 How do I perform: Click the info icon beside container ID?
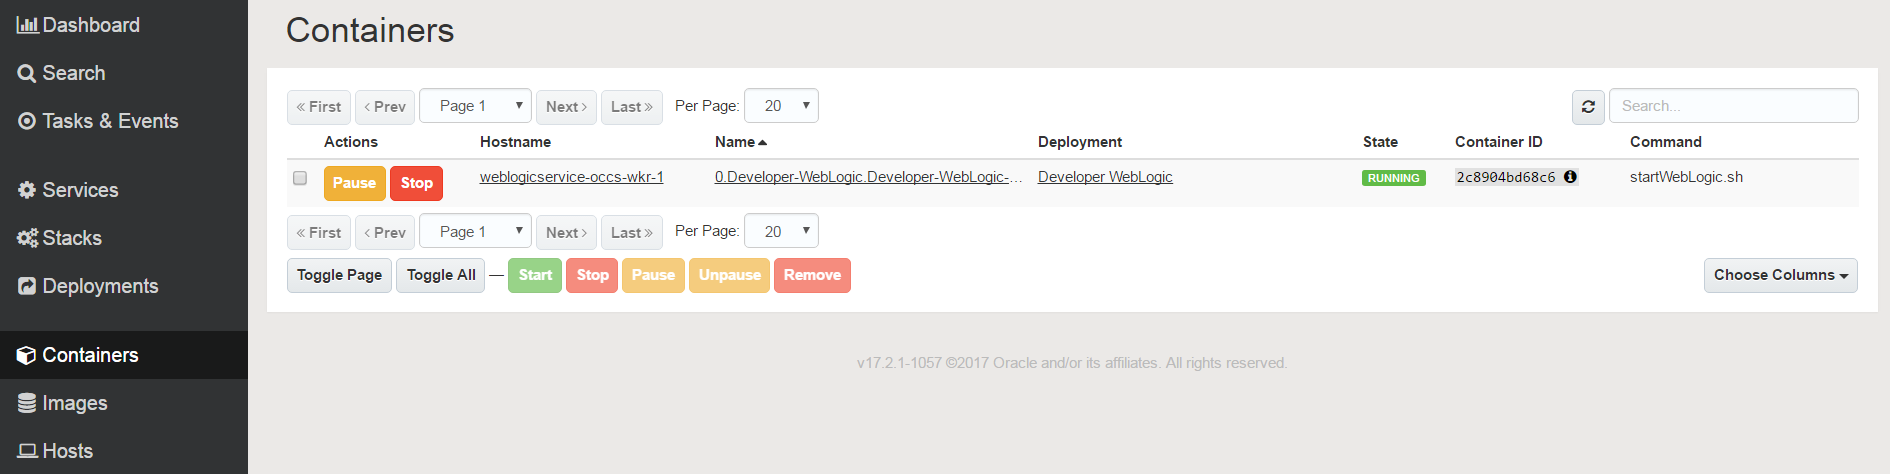tap(1570, 177)
